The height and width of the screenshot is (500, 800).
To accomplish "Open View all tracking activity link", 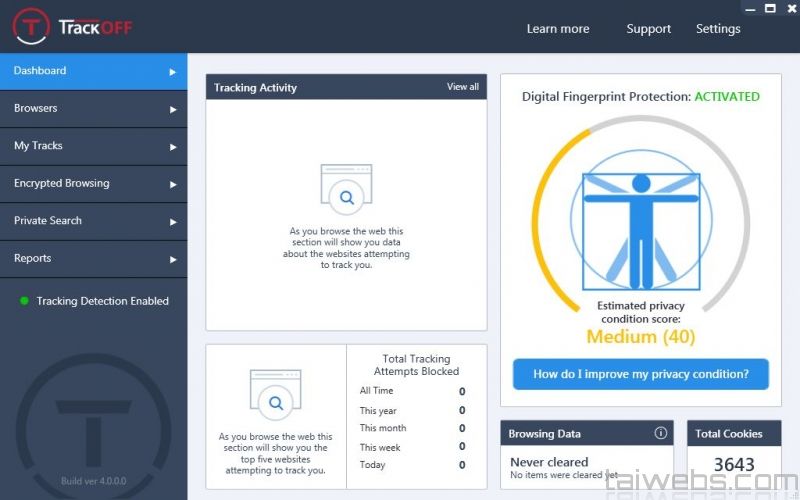I will (462, 87).
